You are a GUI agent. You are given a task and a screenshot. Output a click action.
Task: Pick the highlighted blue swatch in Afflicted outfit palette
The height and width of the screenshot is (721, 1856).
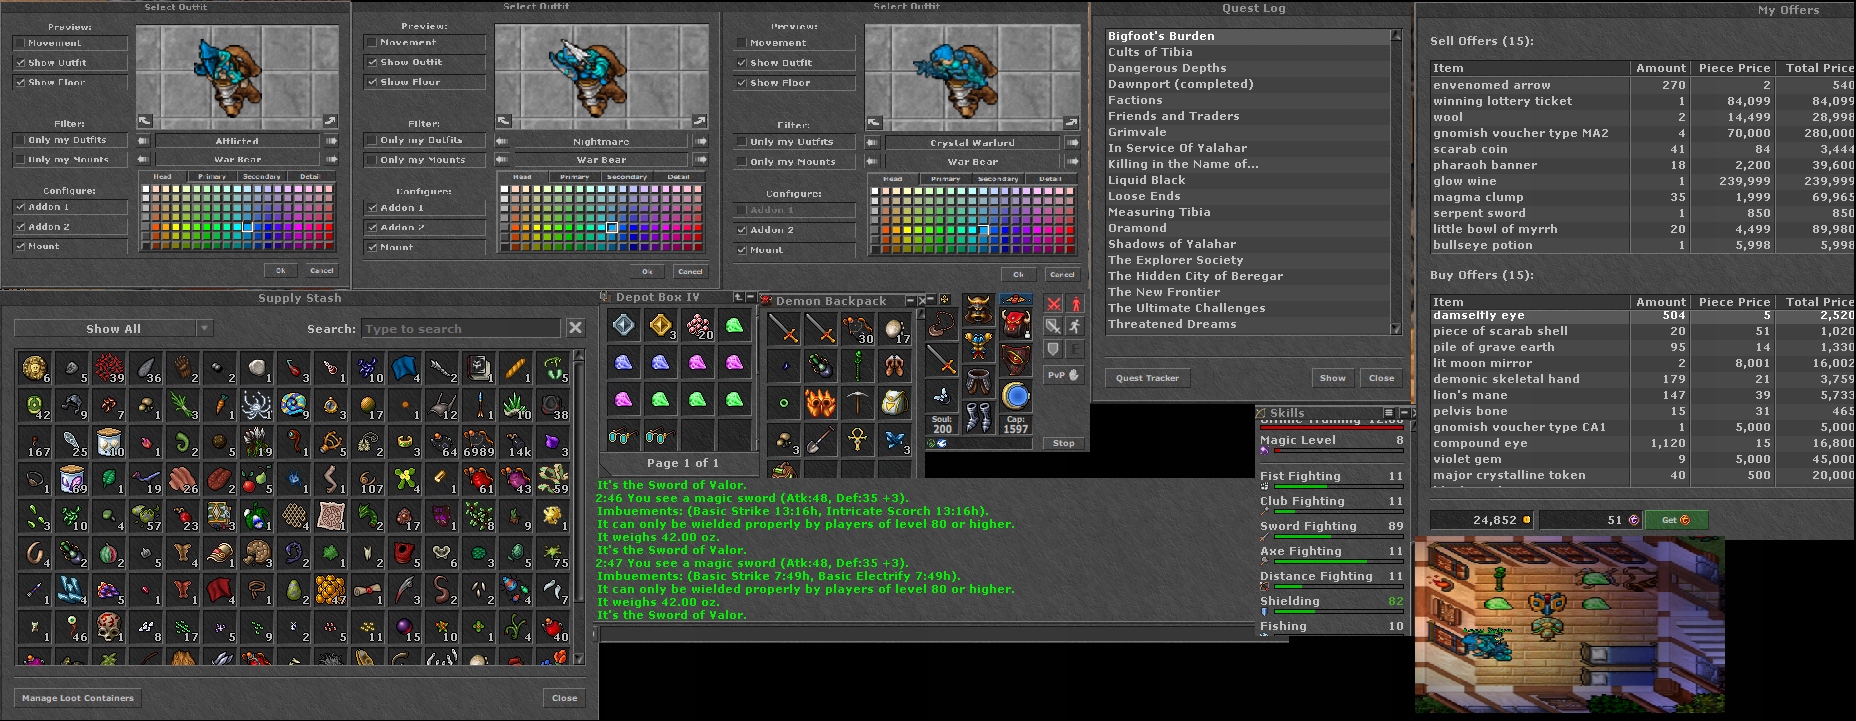(x=247, y=227)
